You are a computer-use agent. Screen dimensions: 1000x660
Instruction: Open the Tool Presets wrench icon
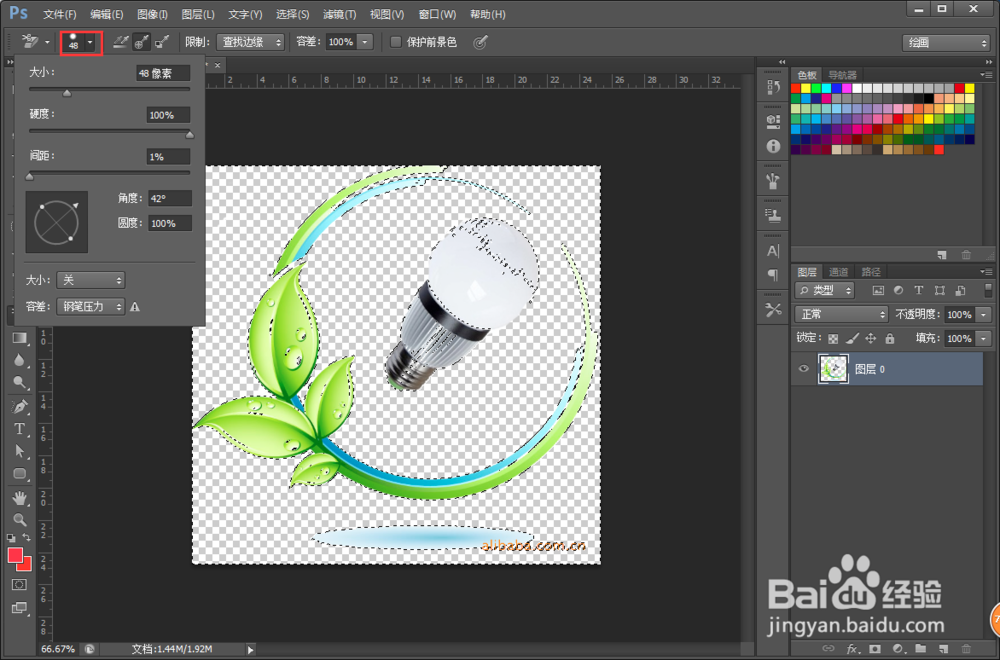tap(773, 311)
